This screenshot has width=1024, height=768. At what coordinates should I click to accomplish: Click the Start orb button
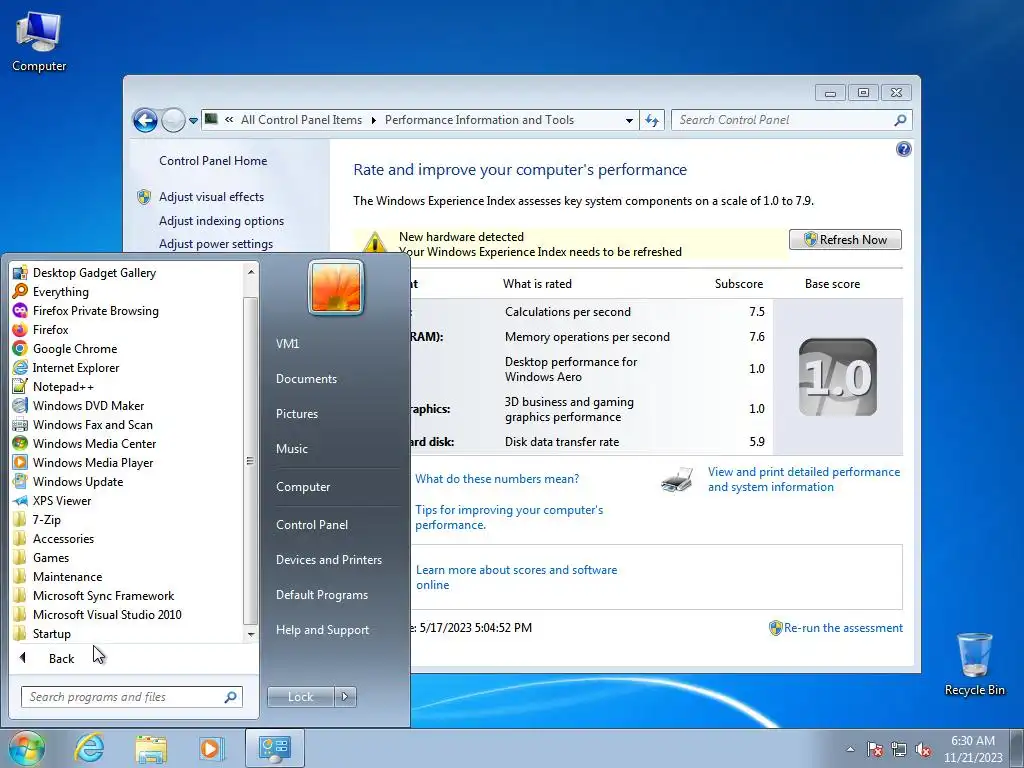(x=27, y=748)
